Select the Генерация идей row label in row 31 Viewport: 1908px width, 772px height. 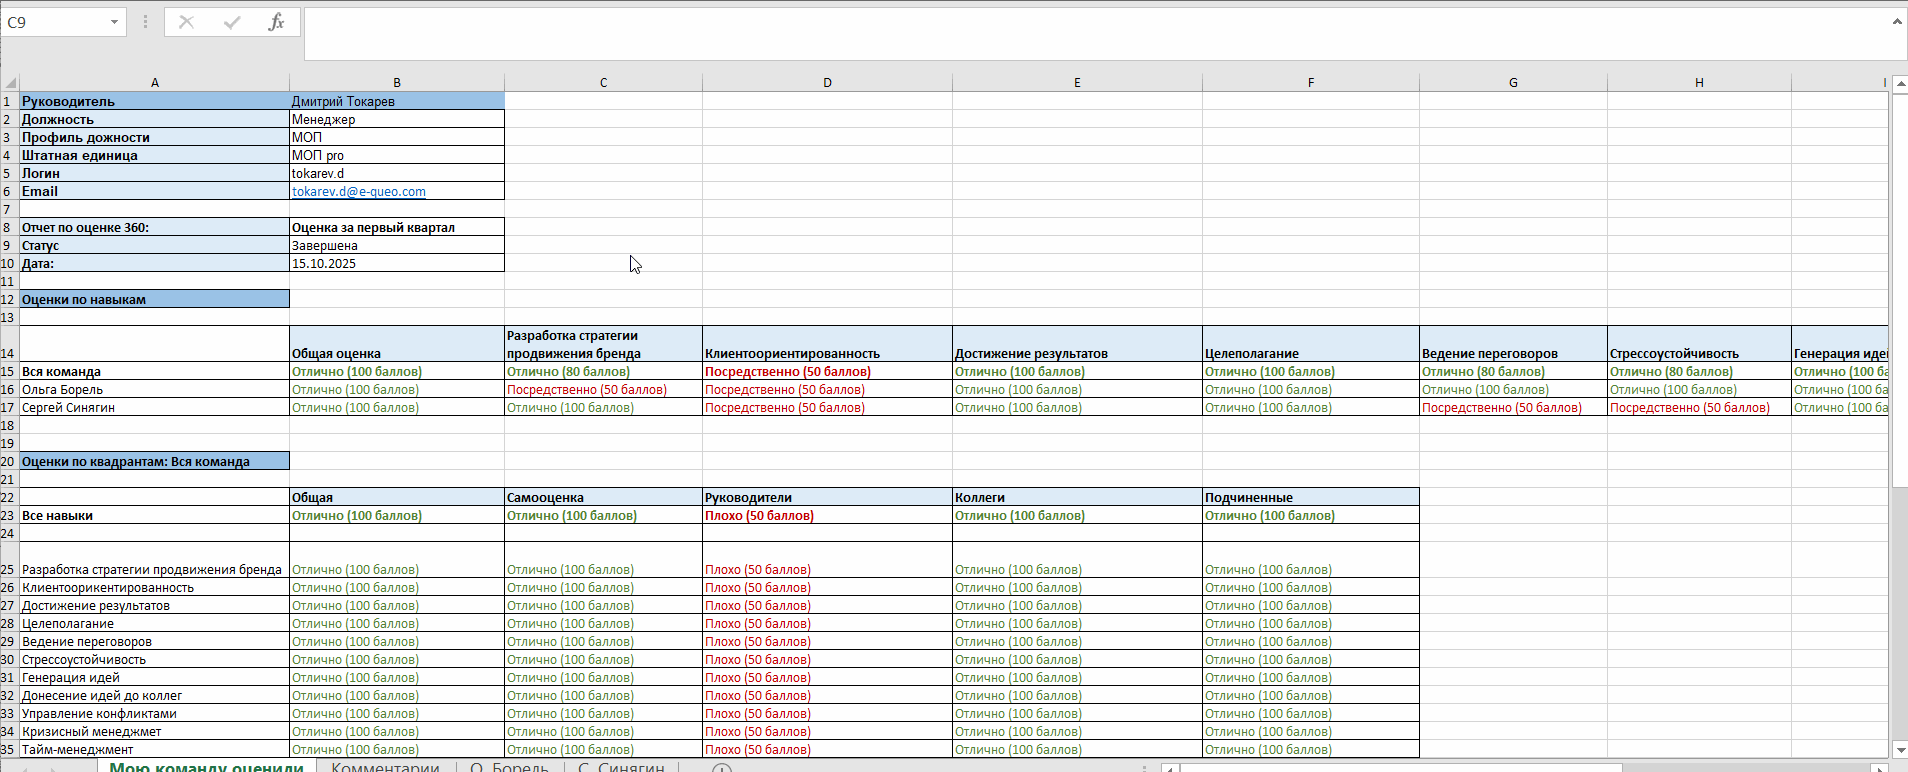[x=155, y=677]
